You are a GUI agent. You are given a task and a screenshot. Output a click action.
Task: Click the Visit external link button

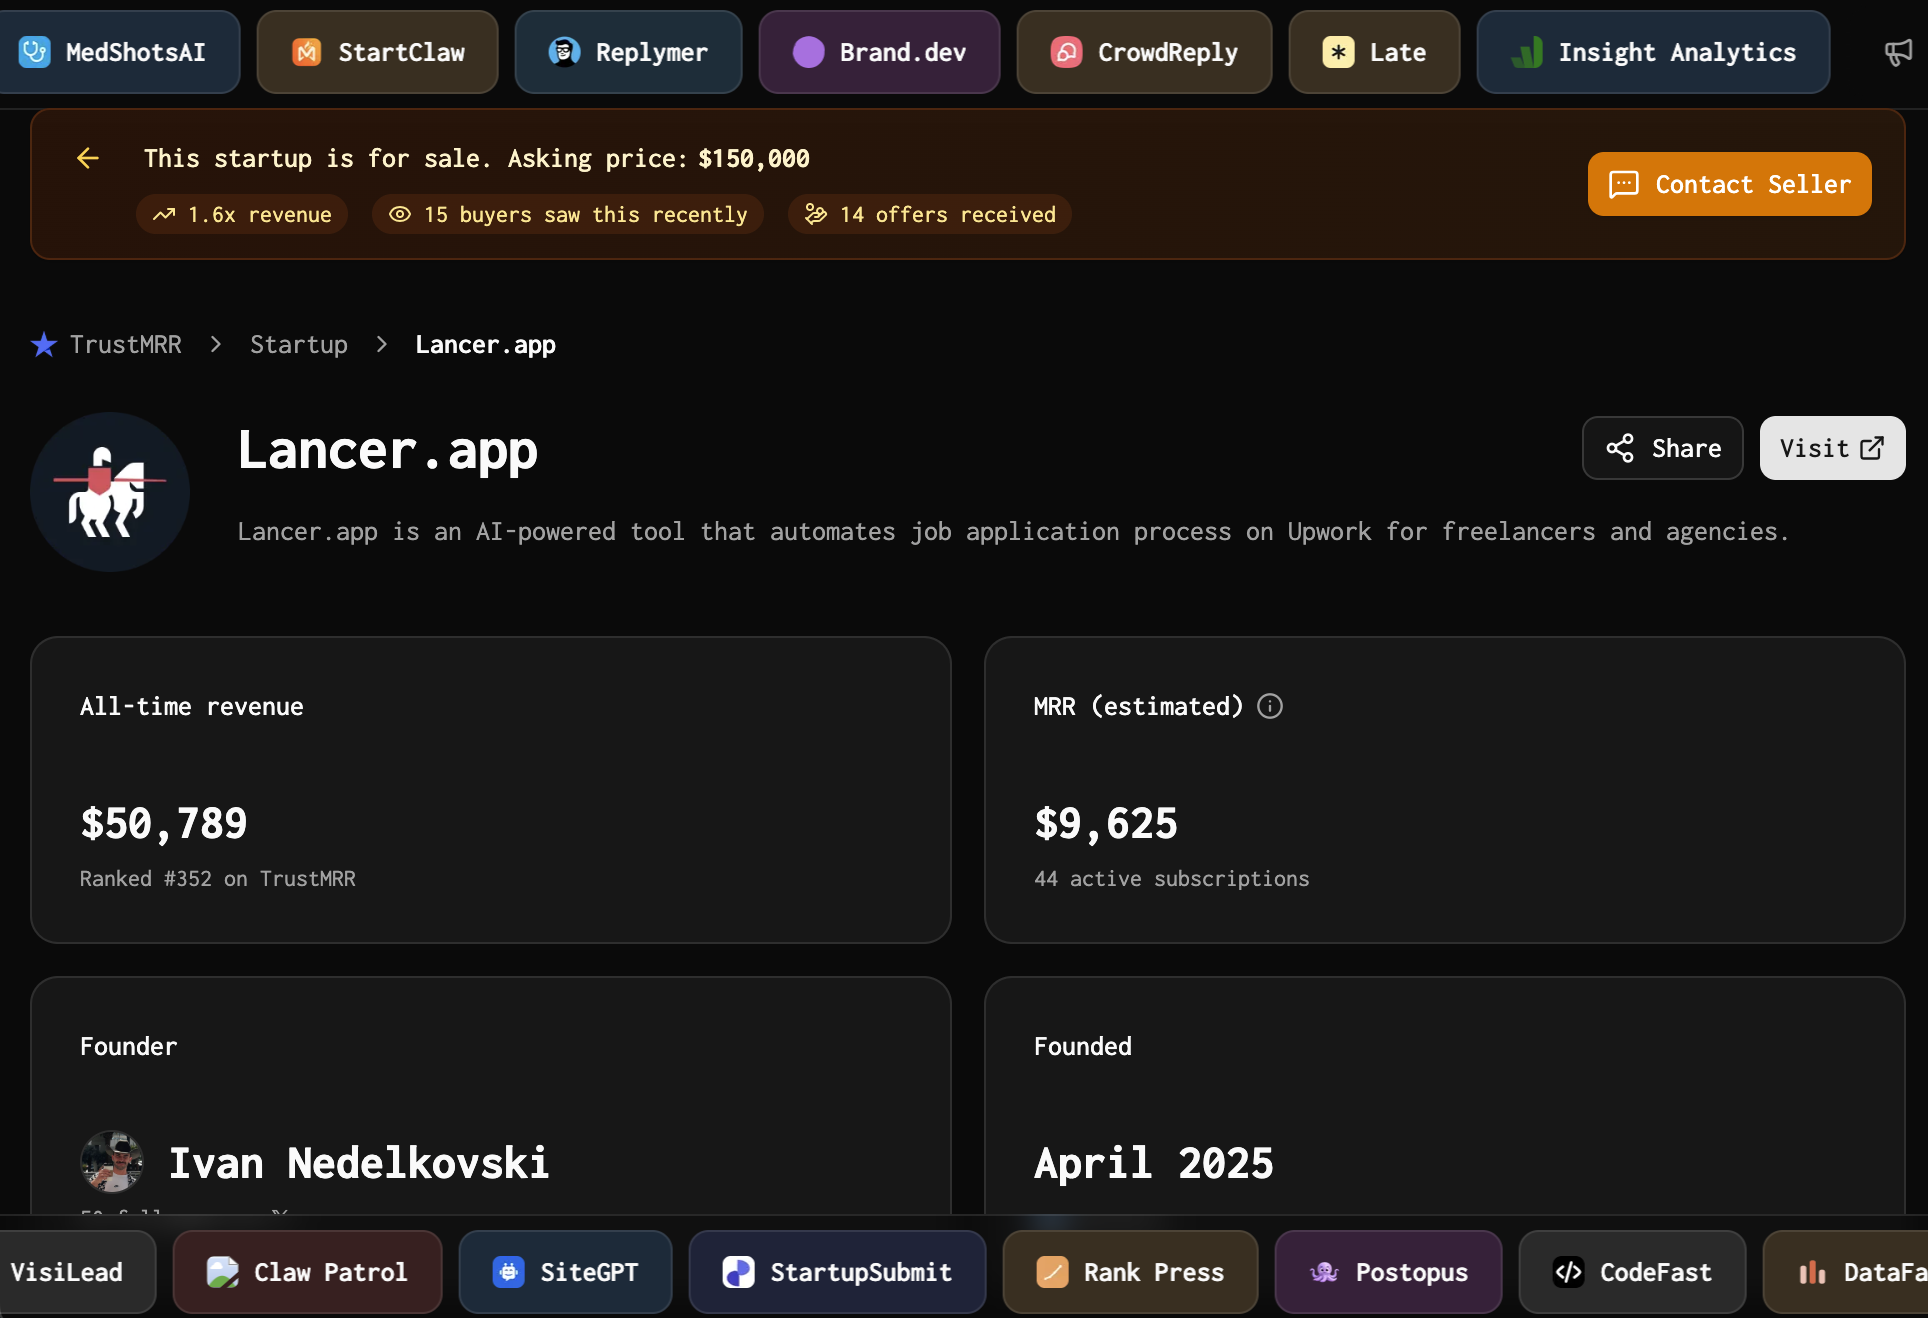click(1832, 448)
